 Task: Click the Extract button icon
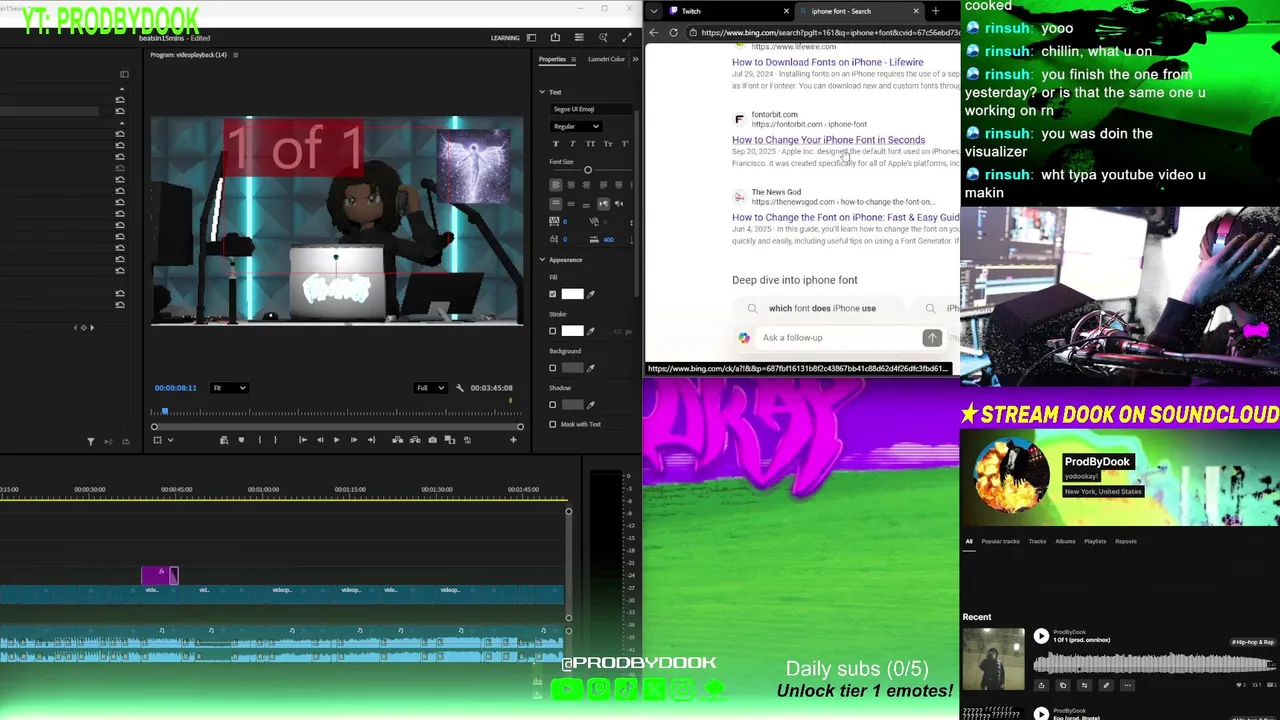pos(415,440)
